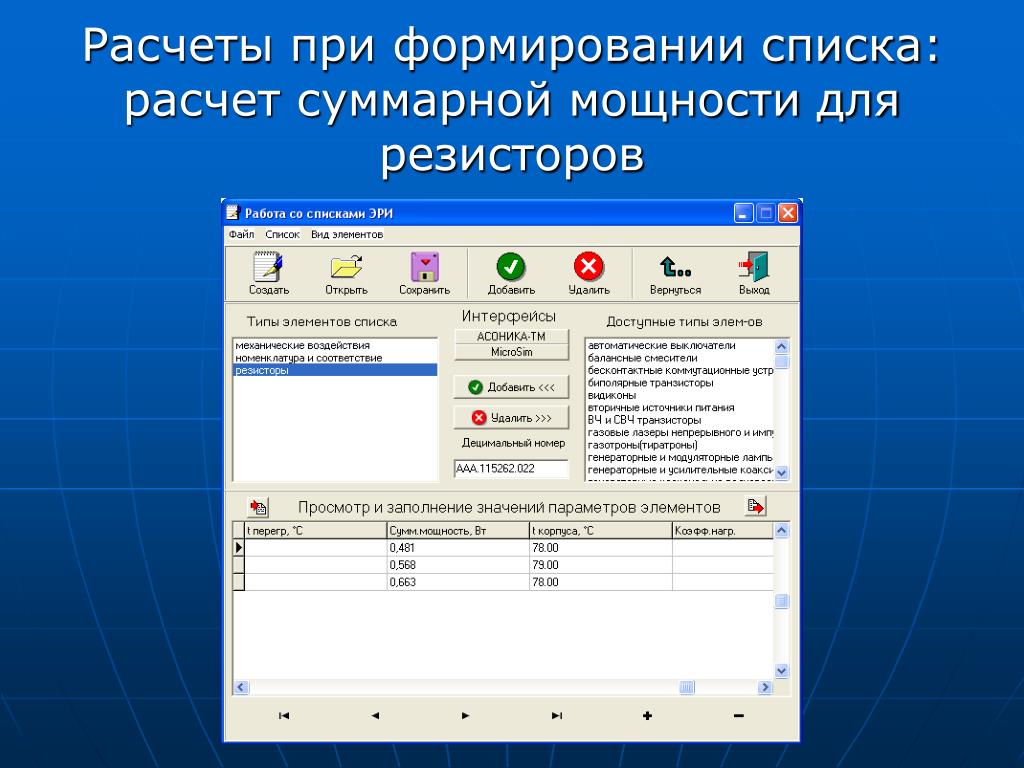Click the 79.00 case temperature cell

pyautogui.click(x=601, y=565)
